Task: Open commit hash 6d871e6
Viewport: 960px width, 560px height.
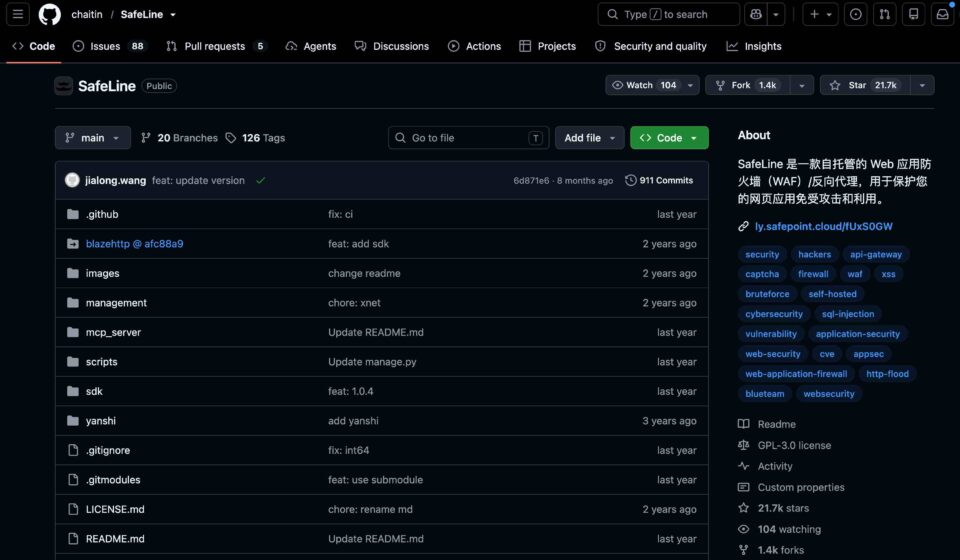Action: coord(531,181)
